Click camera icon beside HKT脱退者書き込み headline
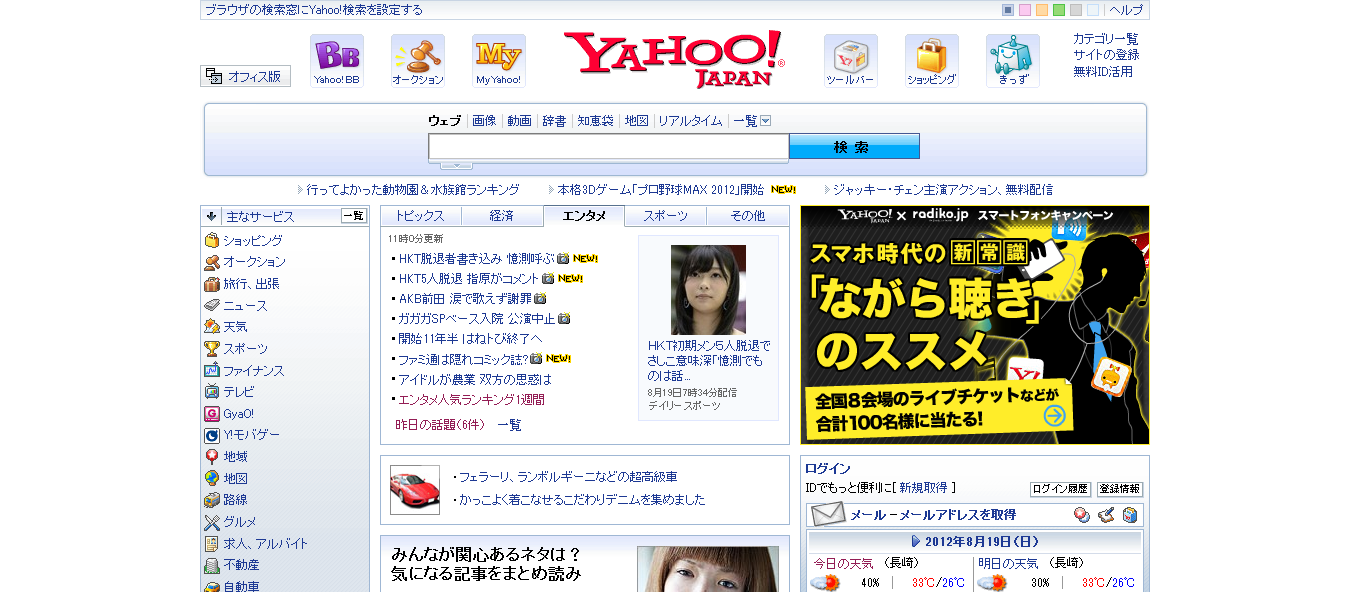Screen dimensions: 1349x592 (x=563, y=258)
